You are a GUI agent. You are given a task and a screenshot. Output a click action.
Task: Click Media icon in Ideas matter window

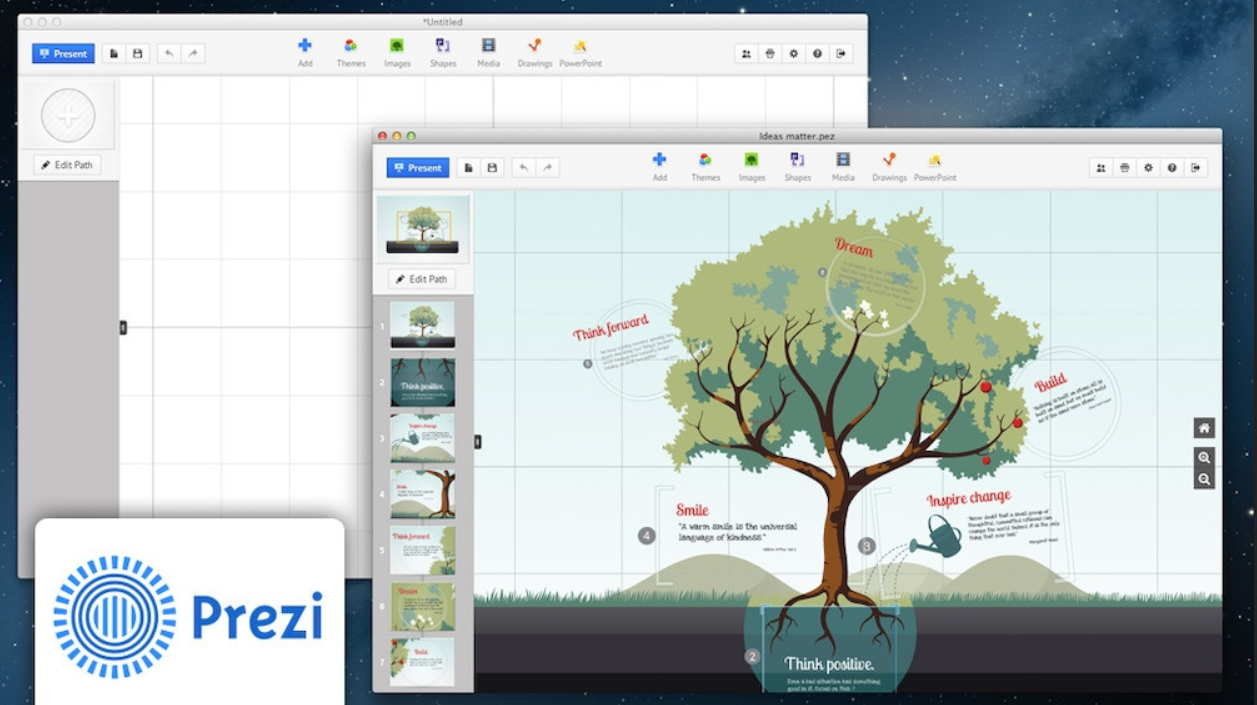(843, 160)
